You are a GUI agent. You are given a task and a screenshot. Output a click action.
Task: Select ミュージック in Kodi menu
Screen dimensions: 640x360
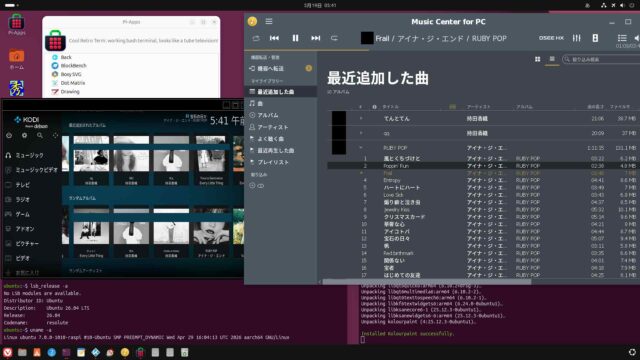29,156
